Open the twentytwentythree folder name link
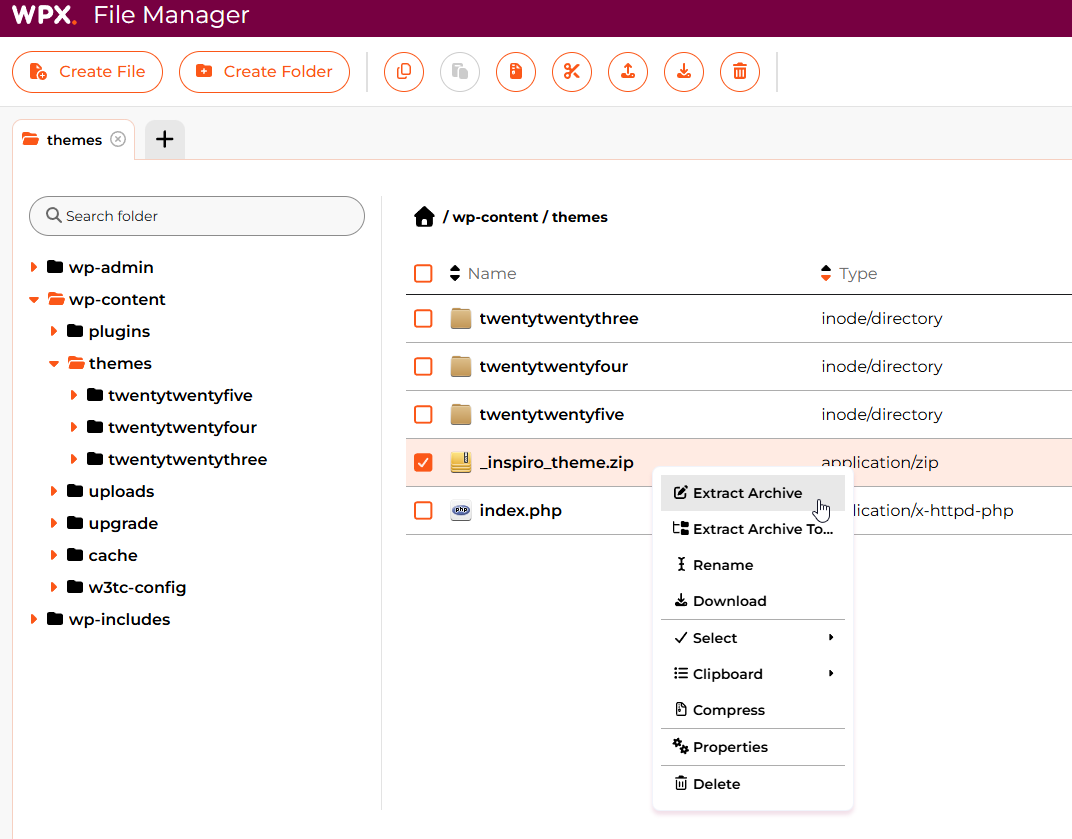1072x839 pixels. coord(559,319)
